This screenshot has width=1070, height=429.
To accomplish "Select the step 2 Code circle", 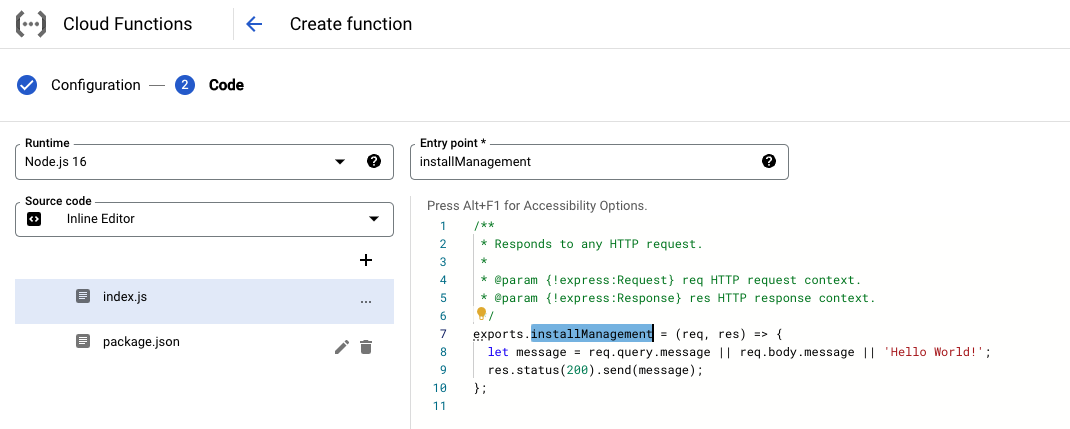I will pos(185,85).
